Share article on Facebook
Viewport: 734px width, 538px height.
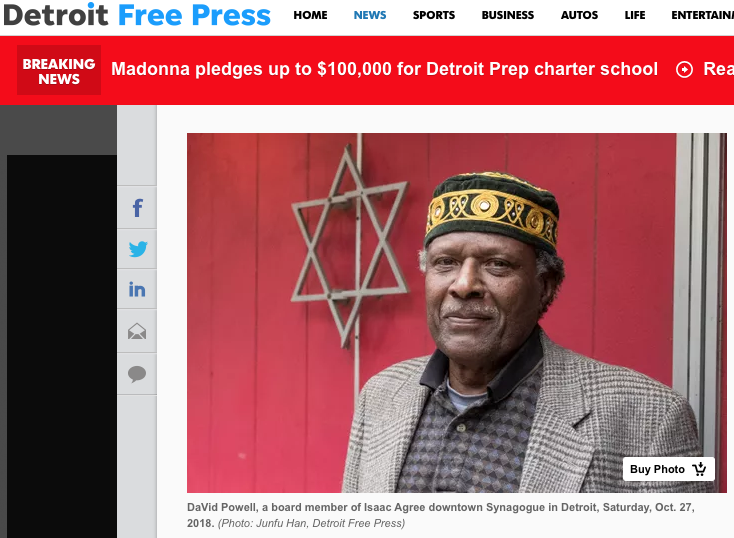click(x=137, y=208)
